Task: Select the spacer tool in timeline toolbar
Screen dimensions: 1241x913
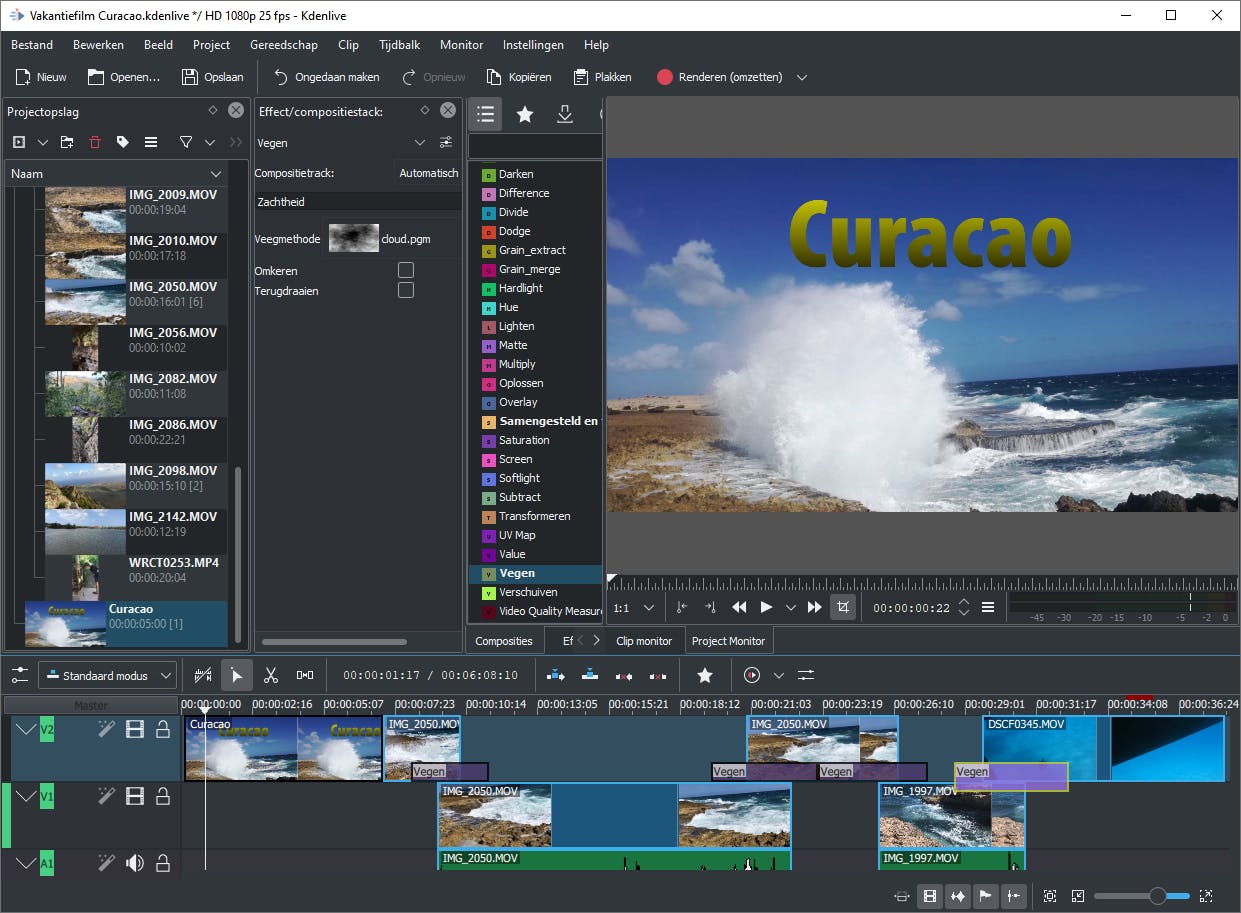Action: pos(305,676)
